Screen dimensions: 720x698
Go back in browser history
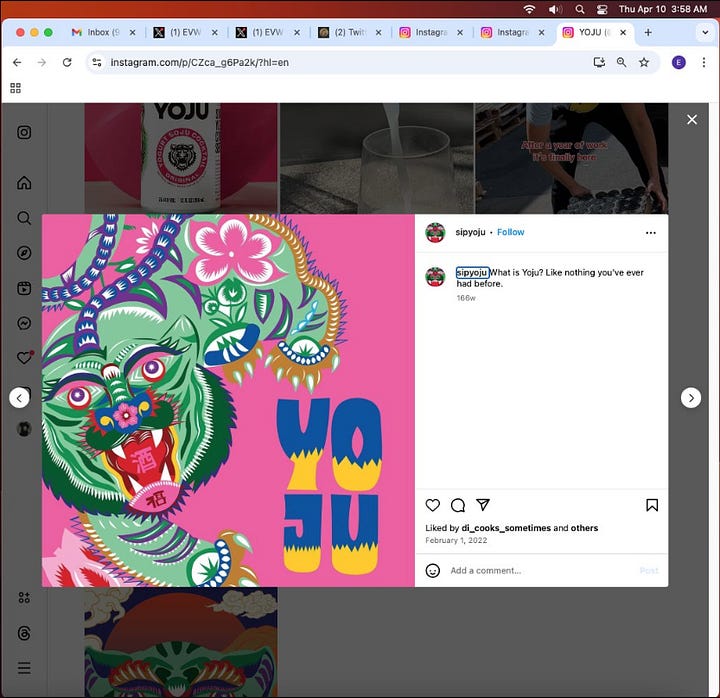click(17, 62)
